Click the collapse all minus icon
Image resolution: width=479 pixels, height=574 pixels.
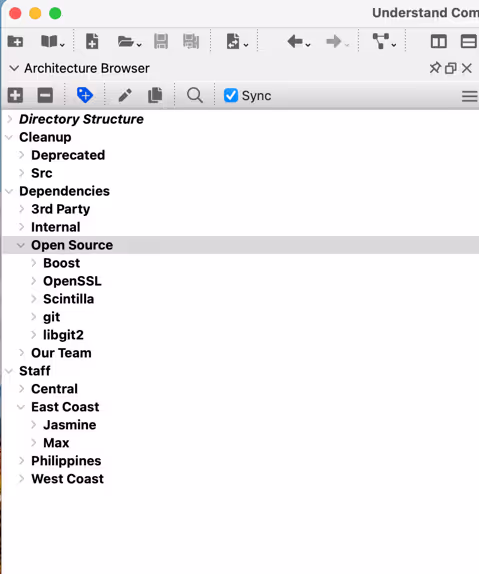pyautogui.click(x=45, y=96)
